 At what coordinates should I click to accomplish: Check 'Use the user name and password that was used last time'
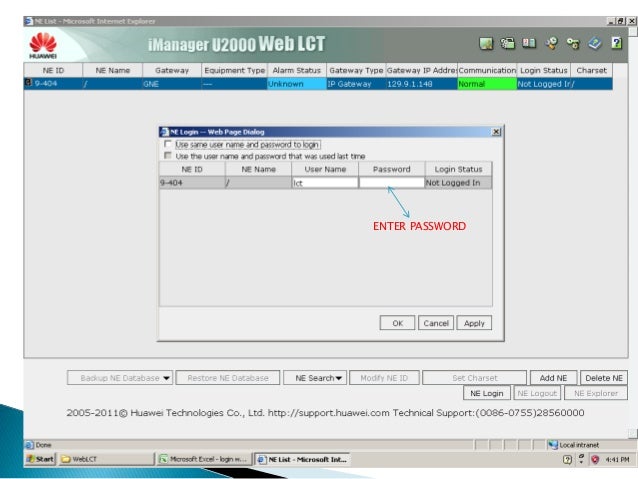point(167,155)
